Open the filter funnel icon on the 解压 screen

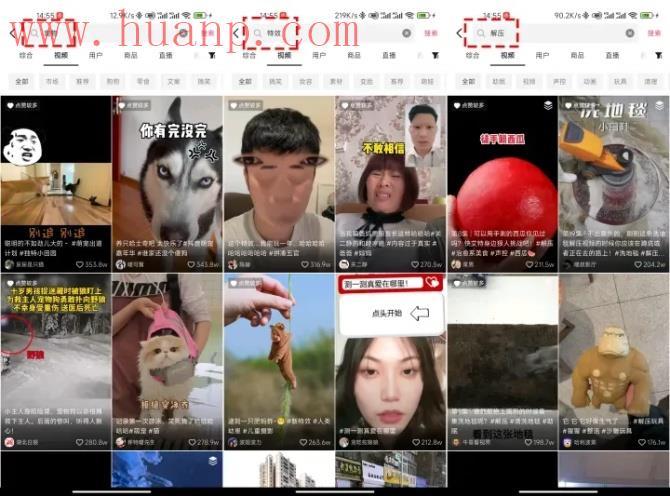point(658,55)
